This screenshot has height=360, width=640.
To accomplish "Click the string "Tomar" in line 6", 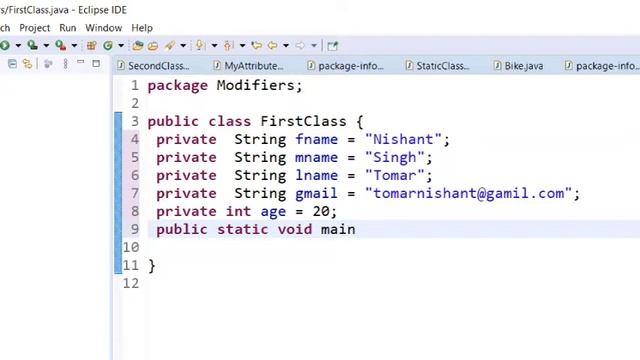I will click(395, 176).
